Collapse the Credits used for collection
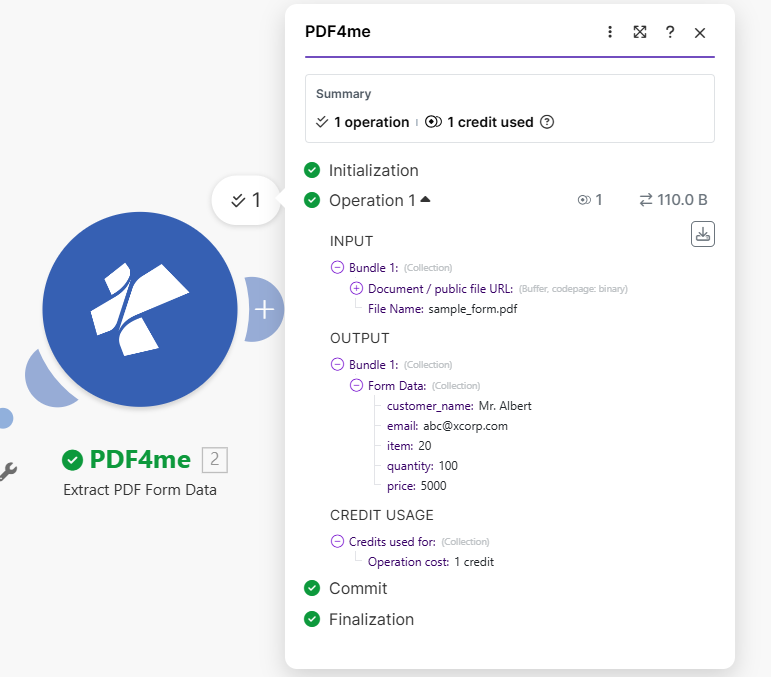 (337, 542)
